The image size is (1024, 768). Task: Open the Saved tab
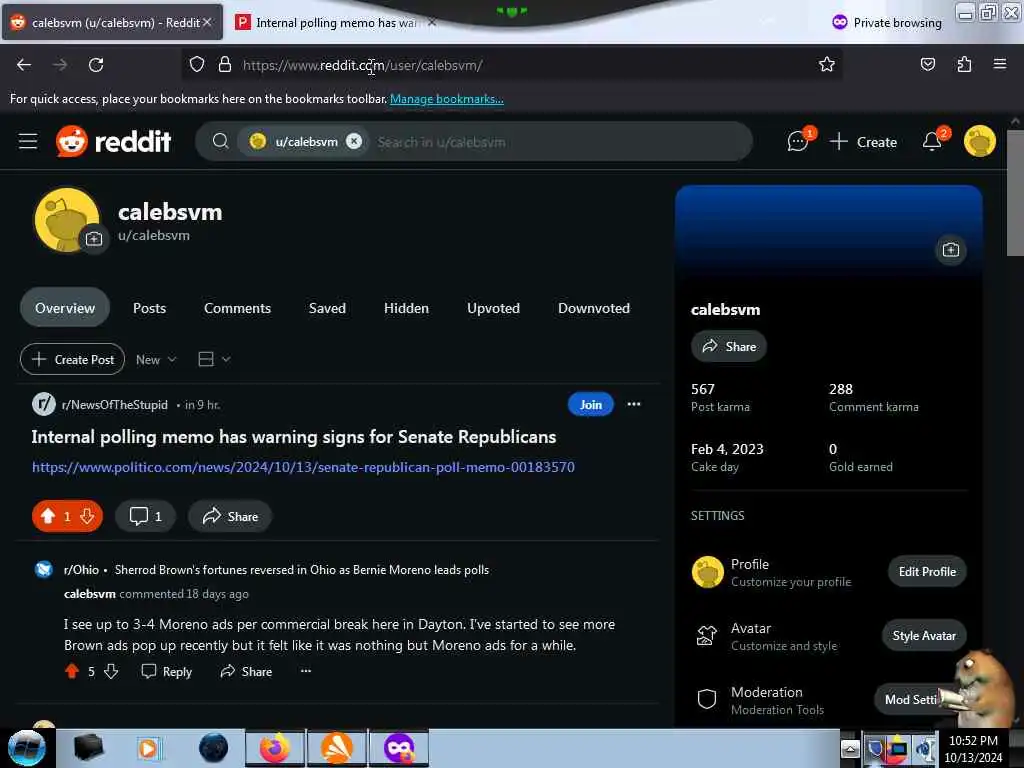point(327,308)
